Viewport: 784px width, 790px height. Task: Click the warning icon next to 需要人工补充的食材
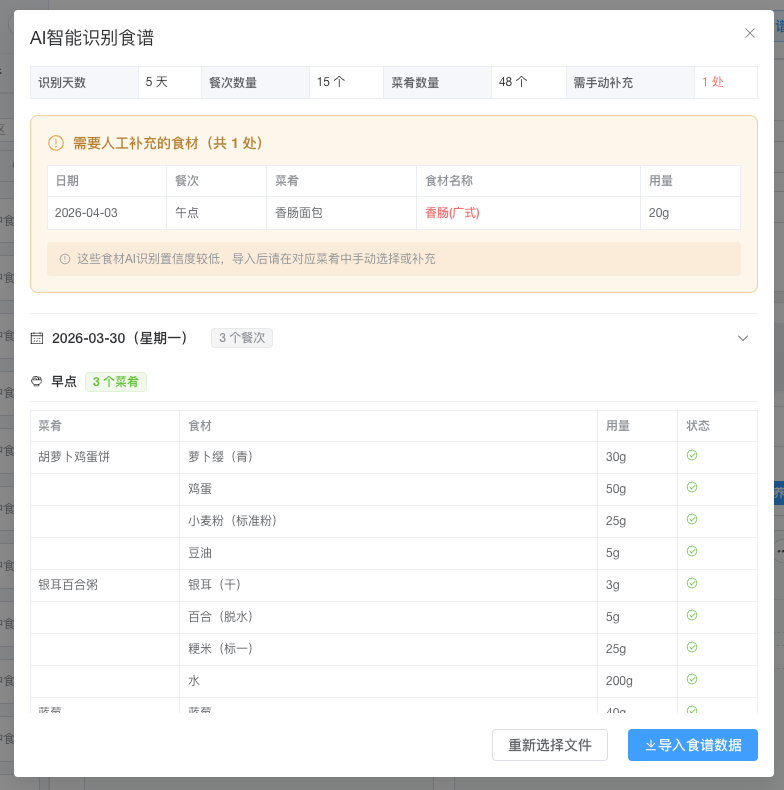click(55, 143)
